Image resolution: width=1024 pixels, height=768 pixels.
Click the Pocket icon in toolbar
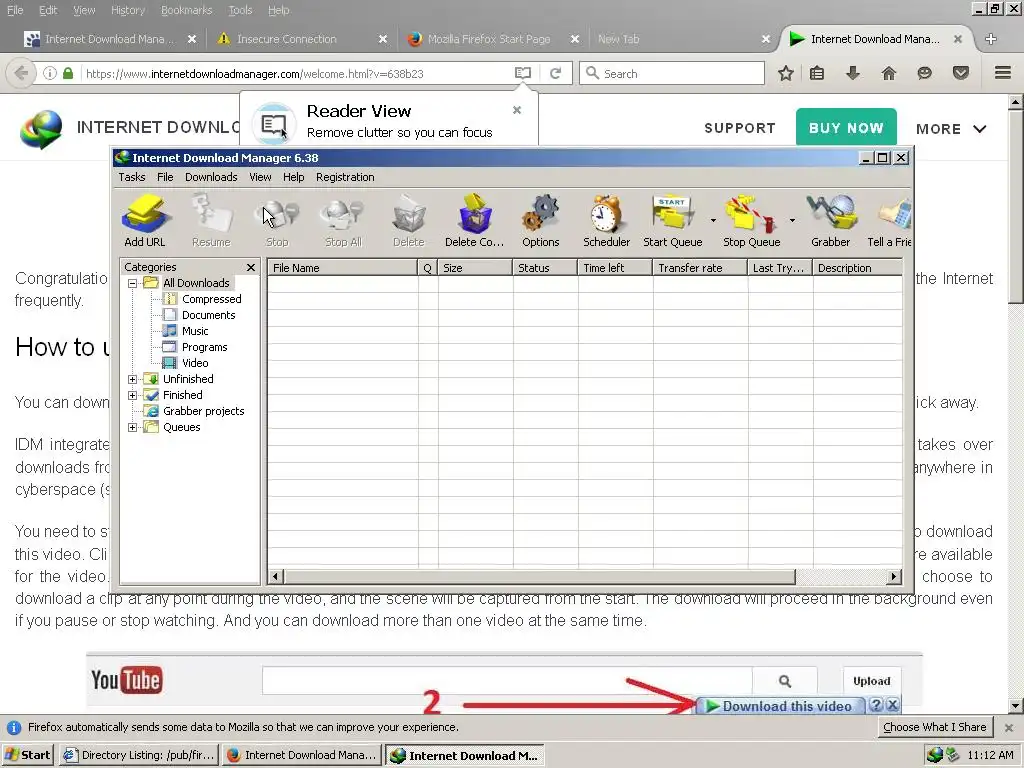960,73
